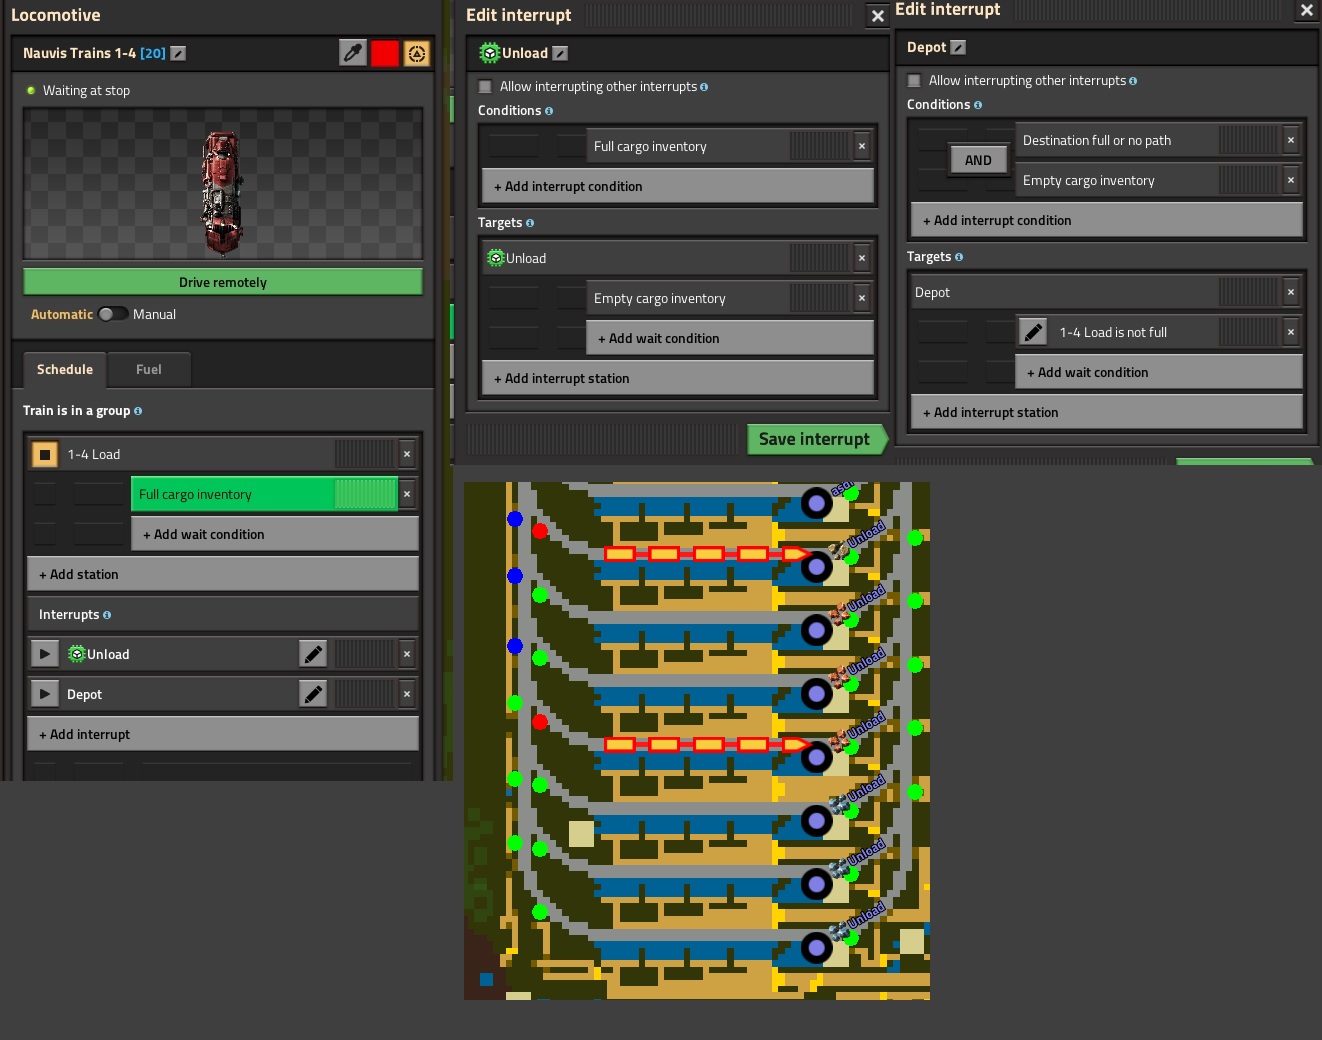Add interrupt condition in Depot editor

(1106, 220)
